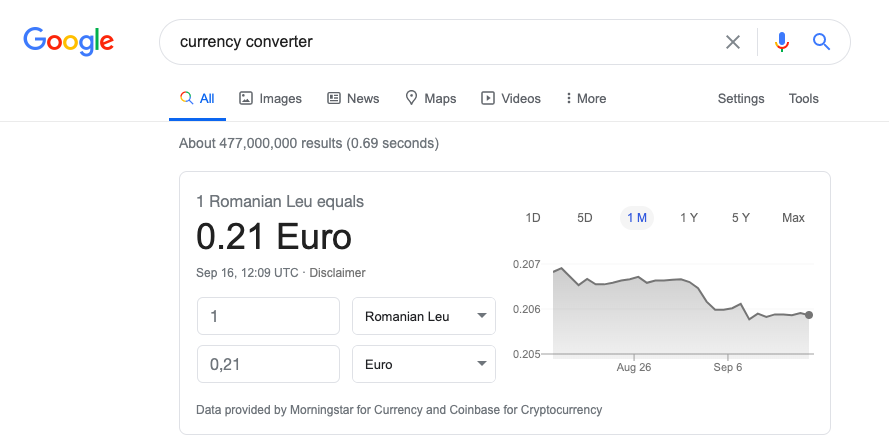Open the Disclaimer link
This screenshot has width=889, height=445.
[x=337, y=273]
